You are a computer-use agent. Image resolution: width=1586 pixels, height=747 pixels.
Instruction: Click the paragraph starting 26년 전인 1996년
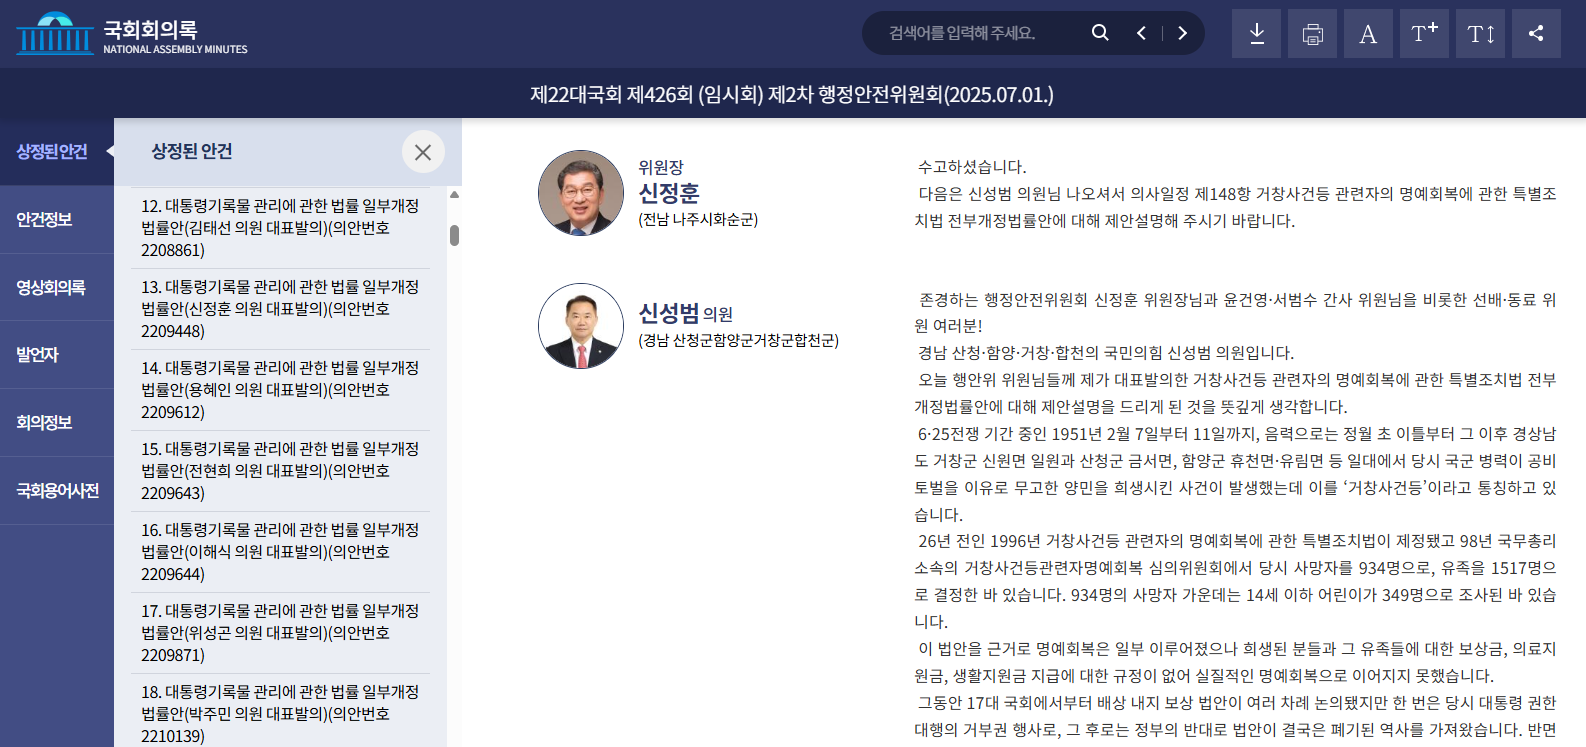pyautogui.click(x=1235, y=581)
